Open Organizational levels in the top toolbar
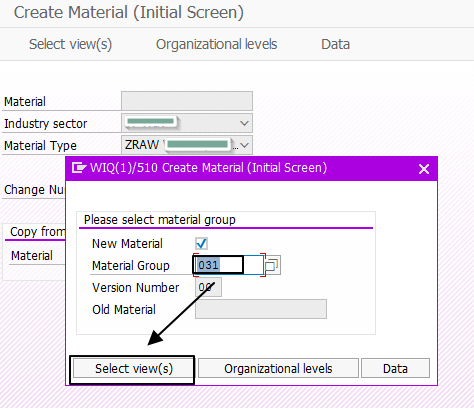Viewport: 474px width, 408px height. click(216, 44)
